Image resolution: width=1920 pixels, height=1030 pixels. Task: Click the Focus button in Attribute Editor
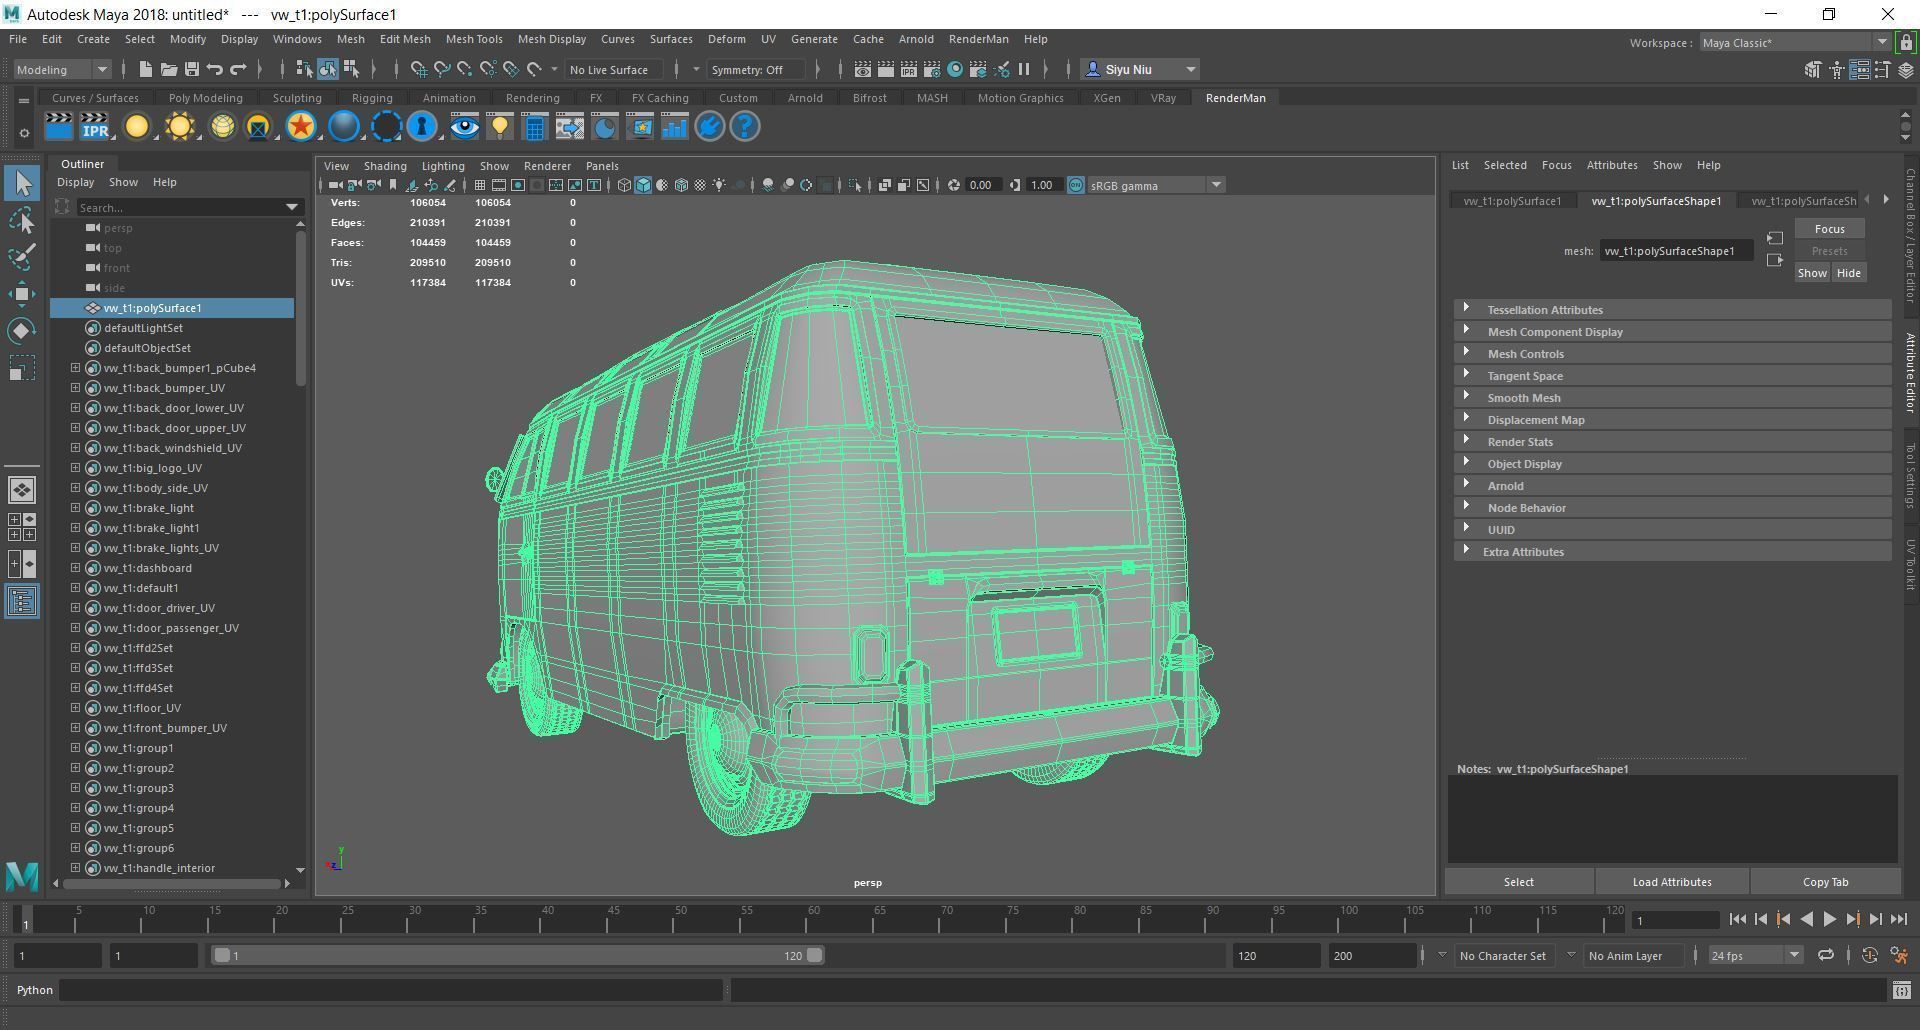pyautogui.click(x=1829, y=229)
